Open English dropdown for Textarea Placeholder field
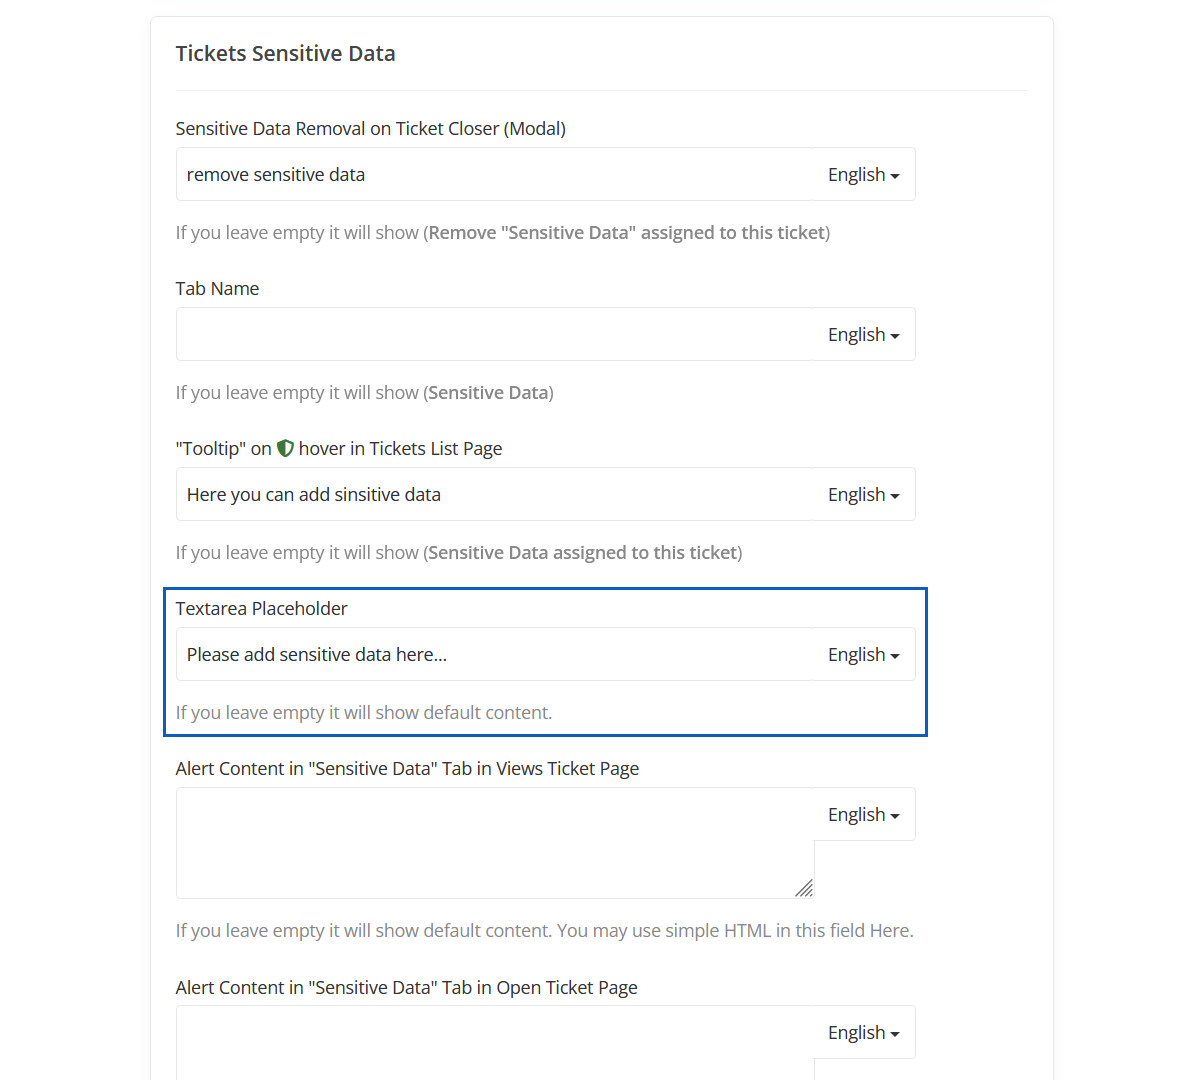Image resolution: width=1200 pixels, height=1080 pixels. pos(864,655)
